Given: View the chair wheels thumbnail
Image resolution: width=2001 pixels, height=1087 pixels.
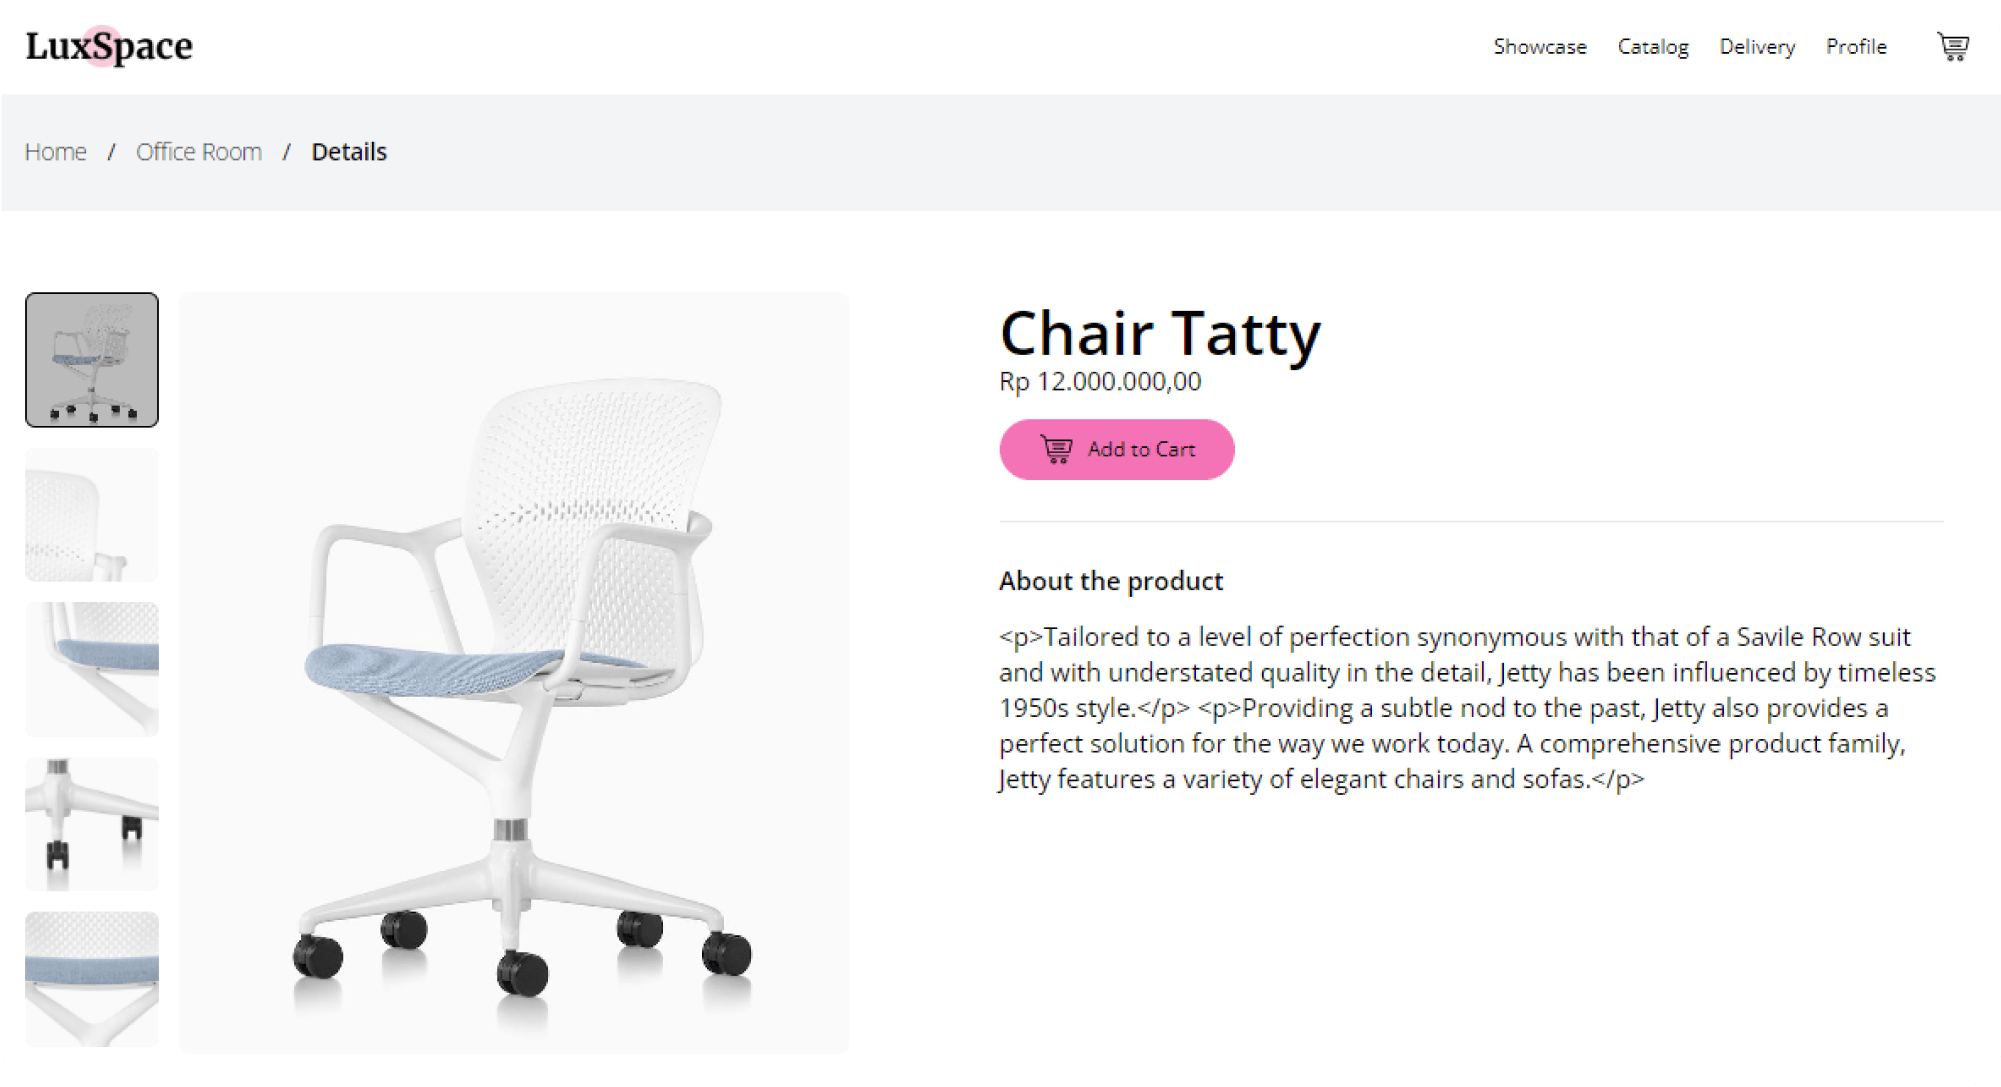Looking at the screenshot, I should point(92,824).
